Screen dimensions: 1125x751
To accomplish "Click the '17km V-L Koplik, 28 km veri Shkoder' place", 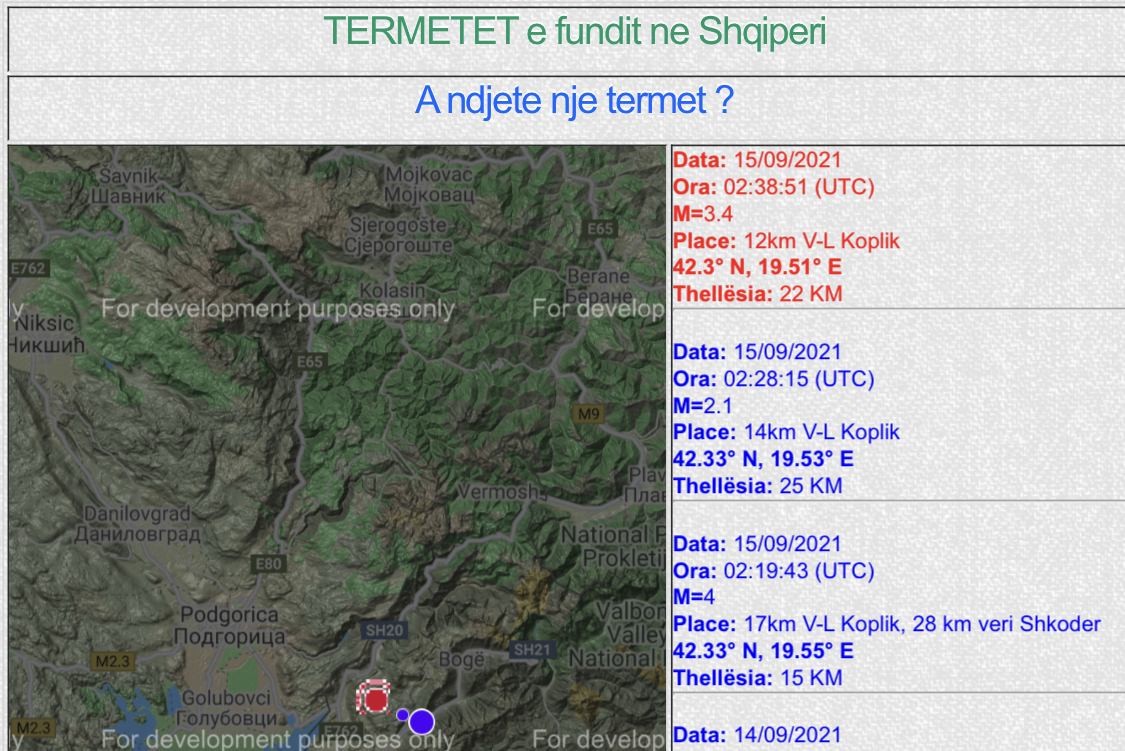I will (x=921, y=624).
